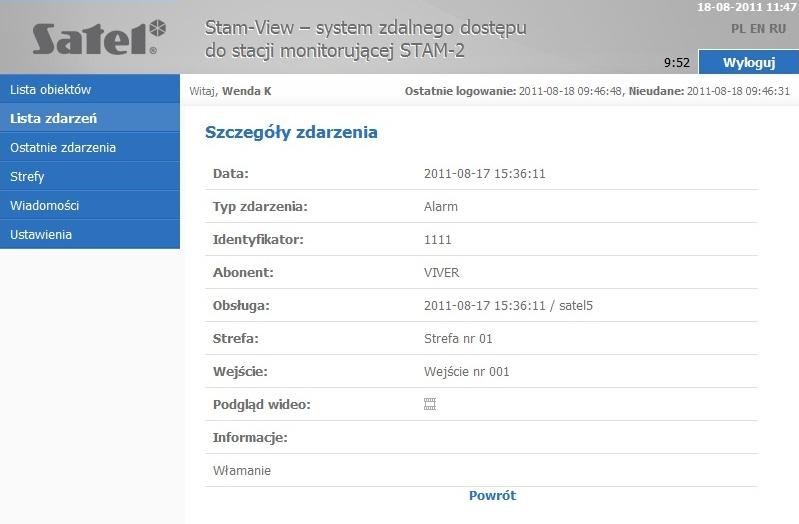Select Lista zdarzeń menu item
799x524 pixels.
[90, 118]
